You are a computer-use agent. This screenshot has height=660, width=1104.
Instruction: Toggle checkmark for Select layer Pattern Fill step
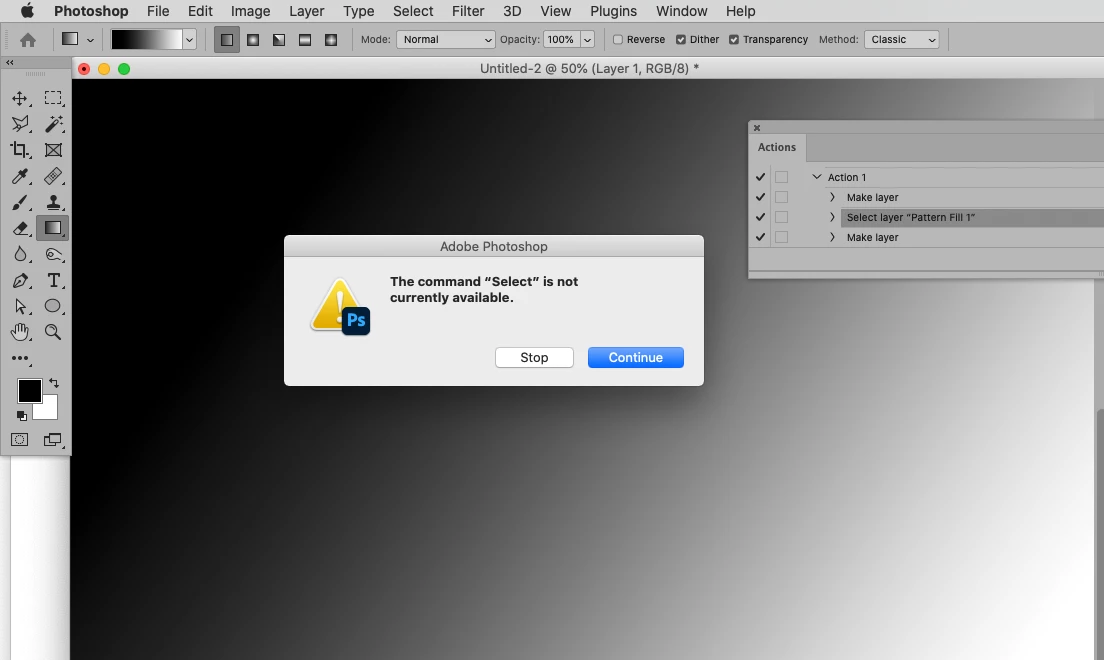(760, 217)
